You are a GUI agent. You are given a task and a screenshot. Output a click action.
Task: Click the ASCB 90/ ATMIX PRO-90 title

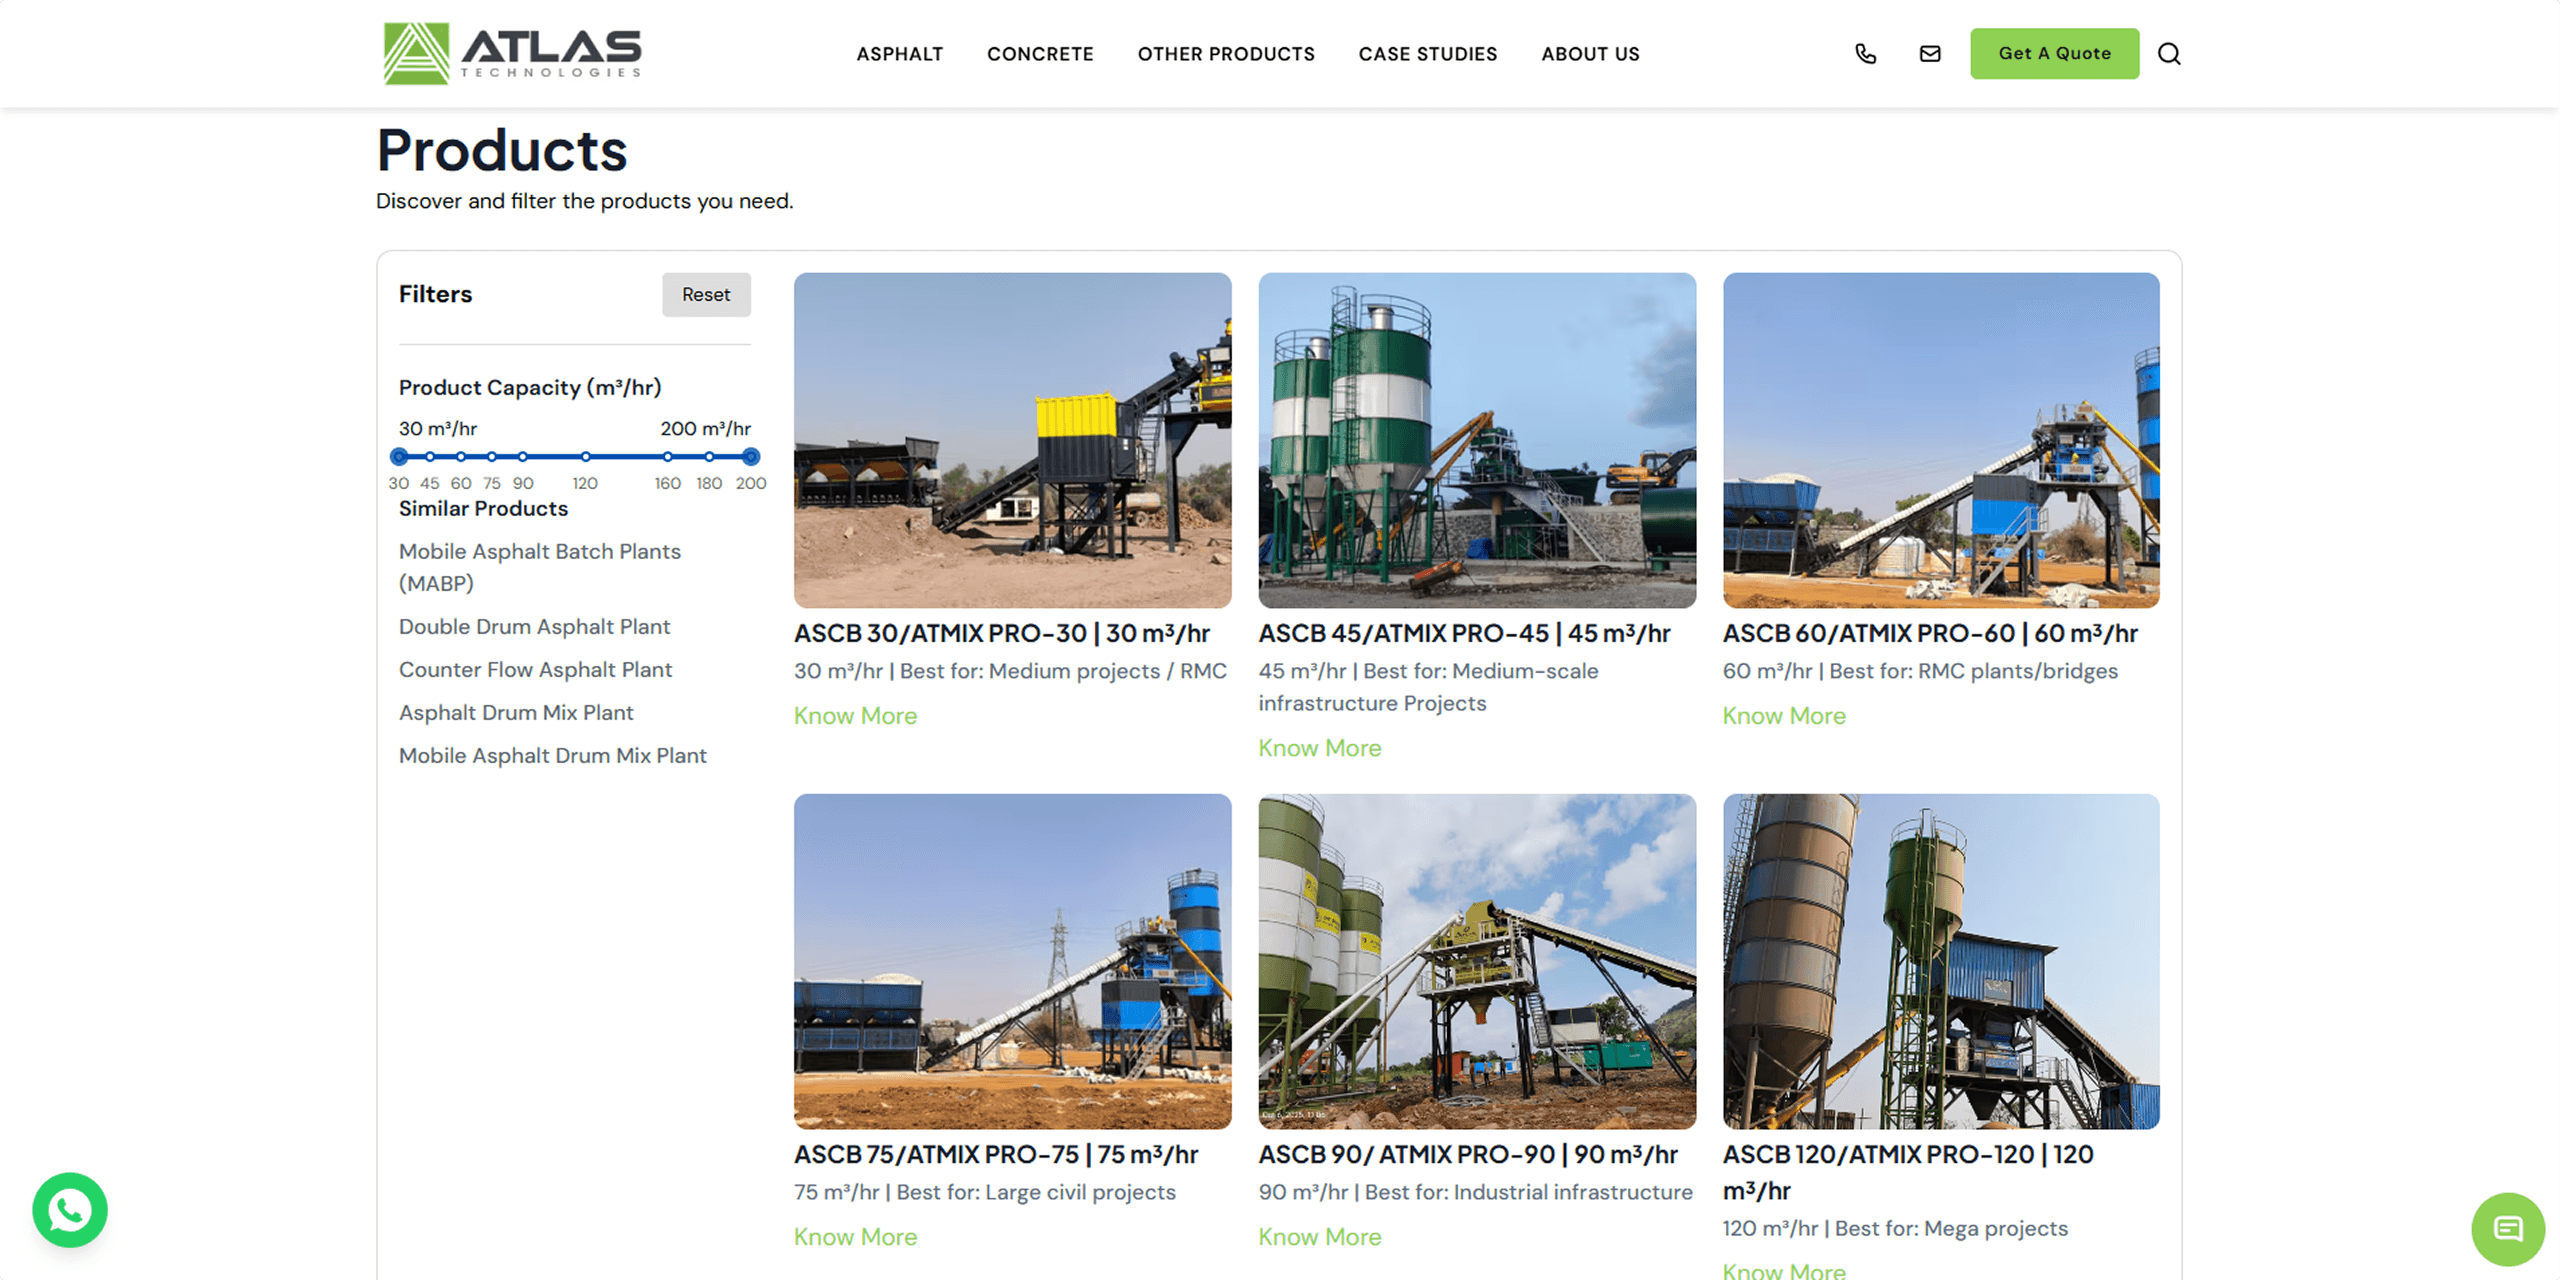pos(1467,1155)
